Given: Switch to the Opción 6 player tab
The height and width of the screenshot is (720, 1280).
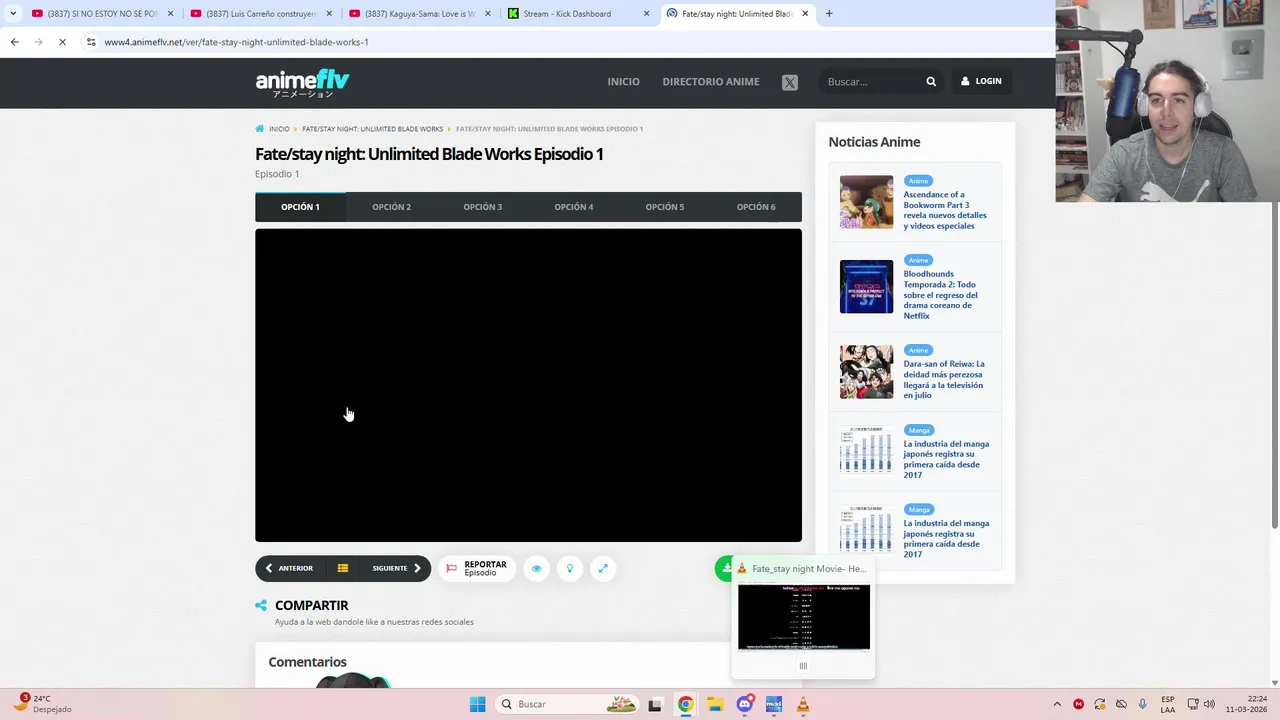Looking at the screenshot, I should (x=756, y=207).
